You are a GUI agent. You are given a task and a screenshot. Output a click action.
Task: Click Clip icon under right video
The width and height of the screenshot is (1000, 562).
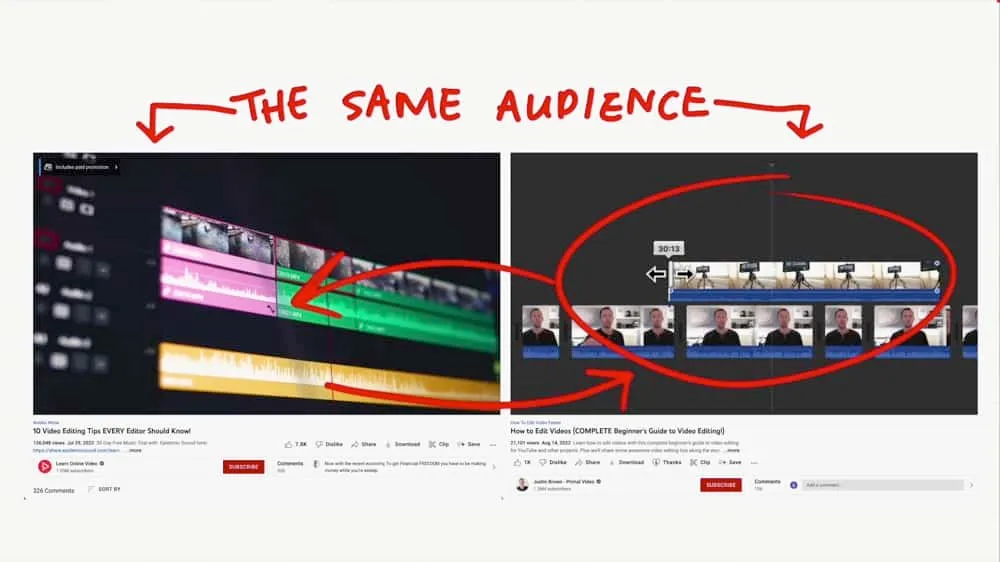pyautogui.click(x=700, y=463)
